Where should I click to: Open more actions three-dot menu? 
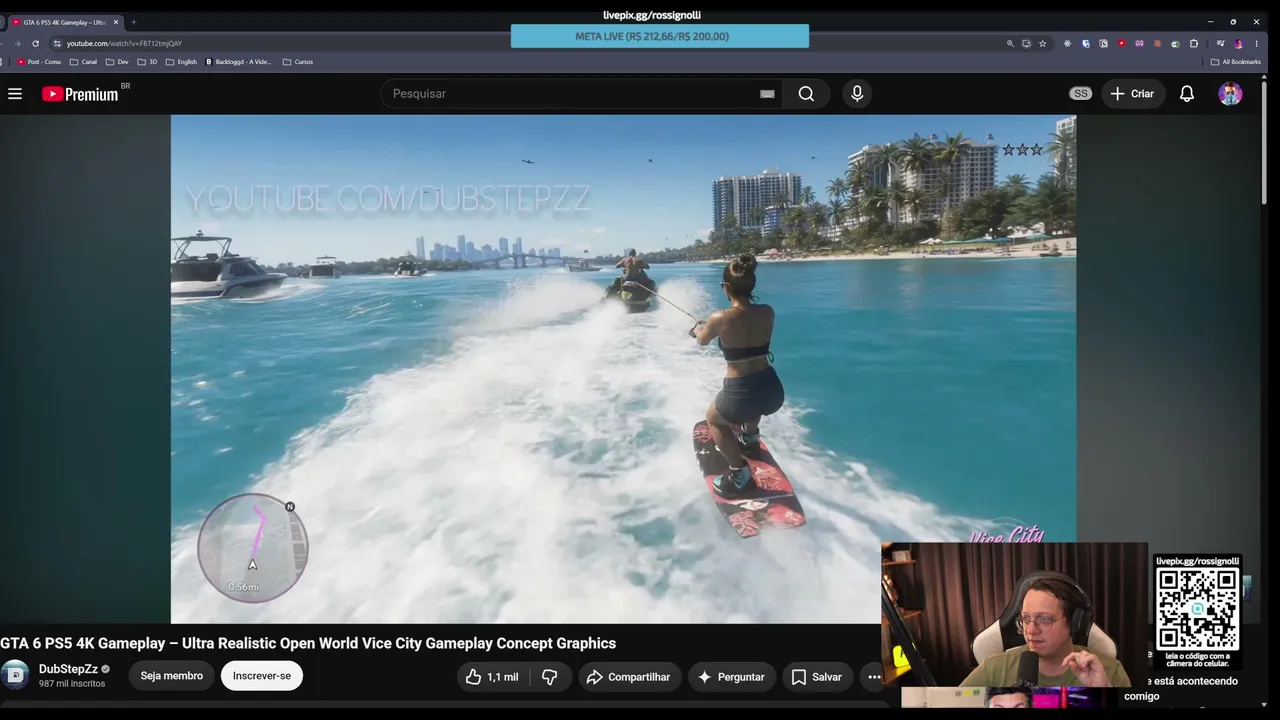click(x=874, y=677)
